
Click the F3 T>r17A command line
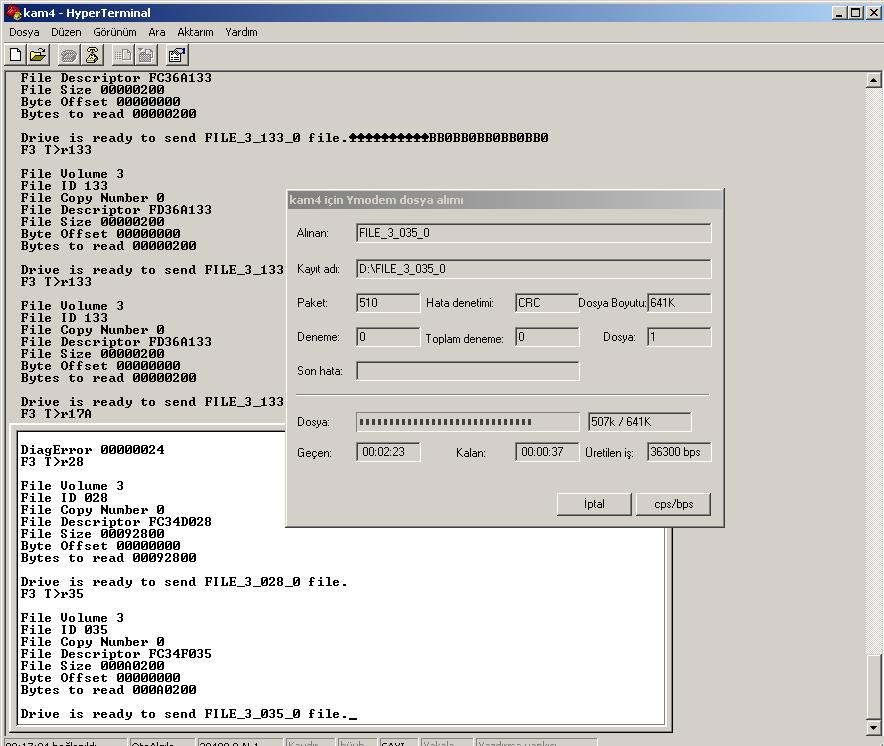point(56,414)
